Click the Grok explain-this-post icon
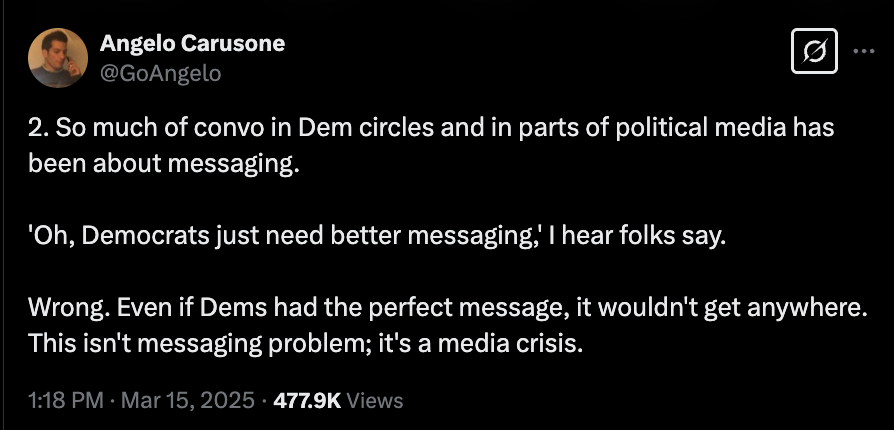The width and height of the screenshot is (894, 430). (x=814, y=51)
